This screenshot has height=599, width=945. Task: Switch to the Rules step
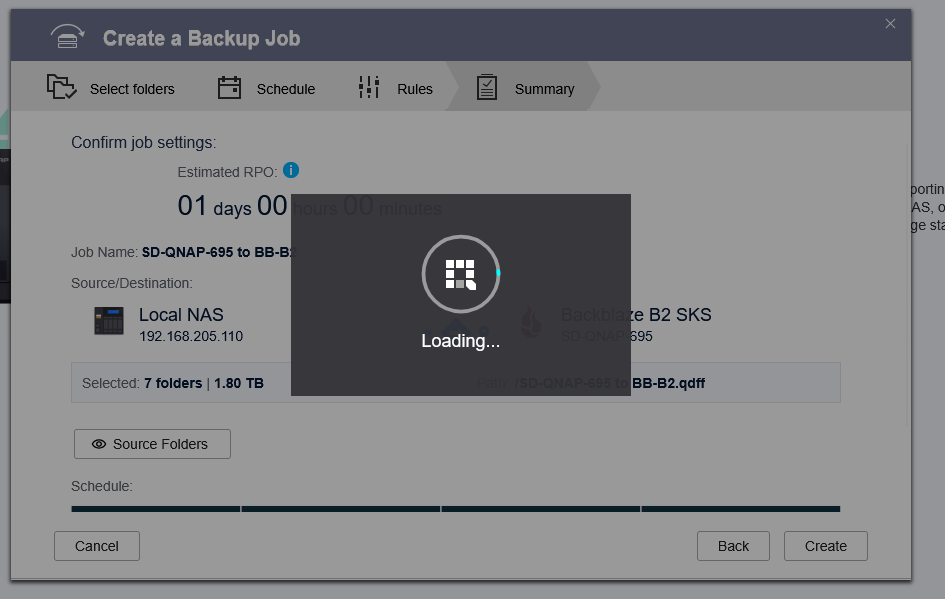[415, 88]
